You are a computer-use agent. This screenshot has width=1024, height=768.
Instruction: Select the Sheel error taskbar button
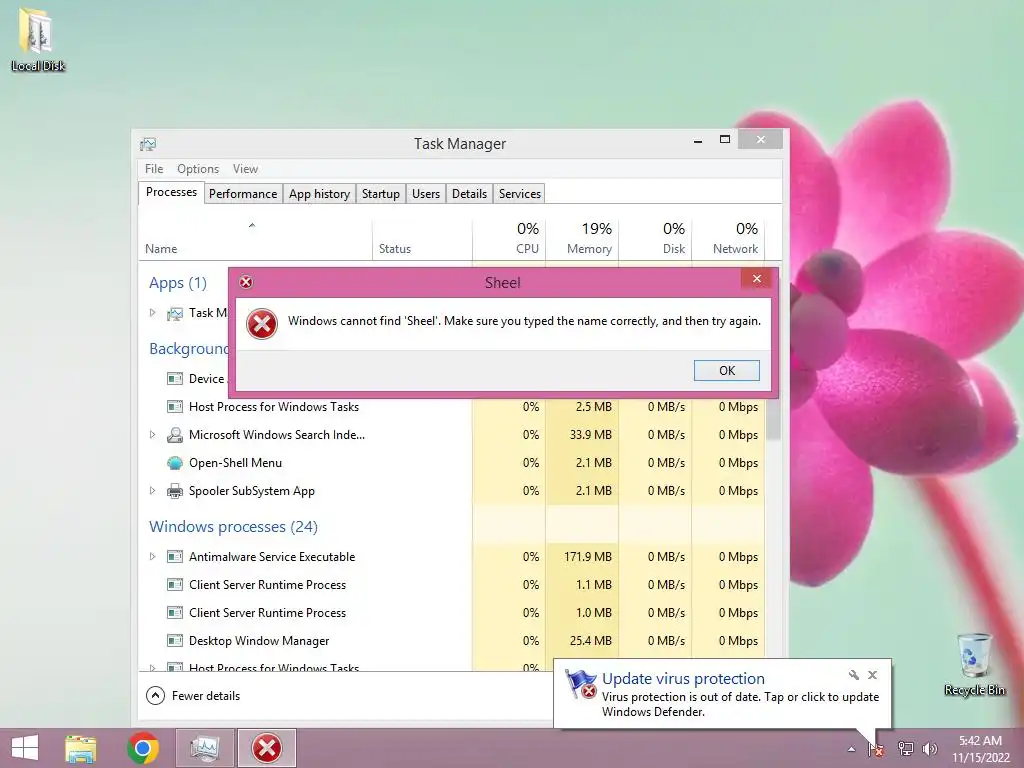pyautogui.click(x=266, y=748)
